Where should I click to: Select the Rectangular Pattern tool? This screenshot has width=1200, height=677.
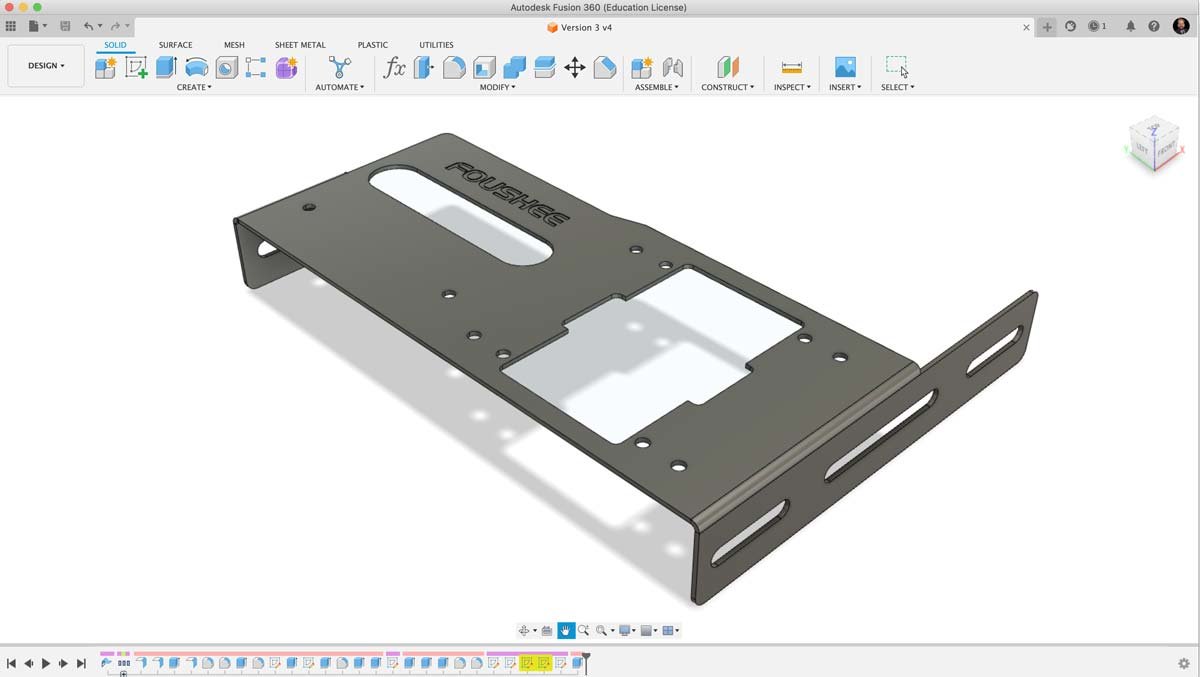pos(256,68)
